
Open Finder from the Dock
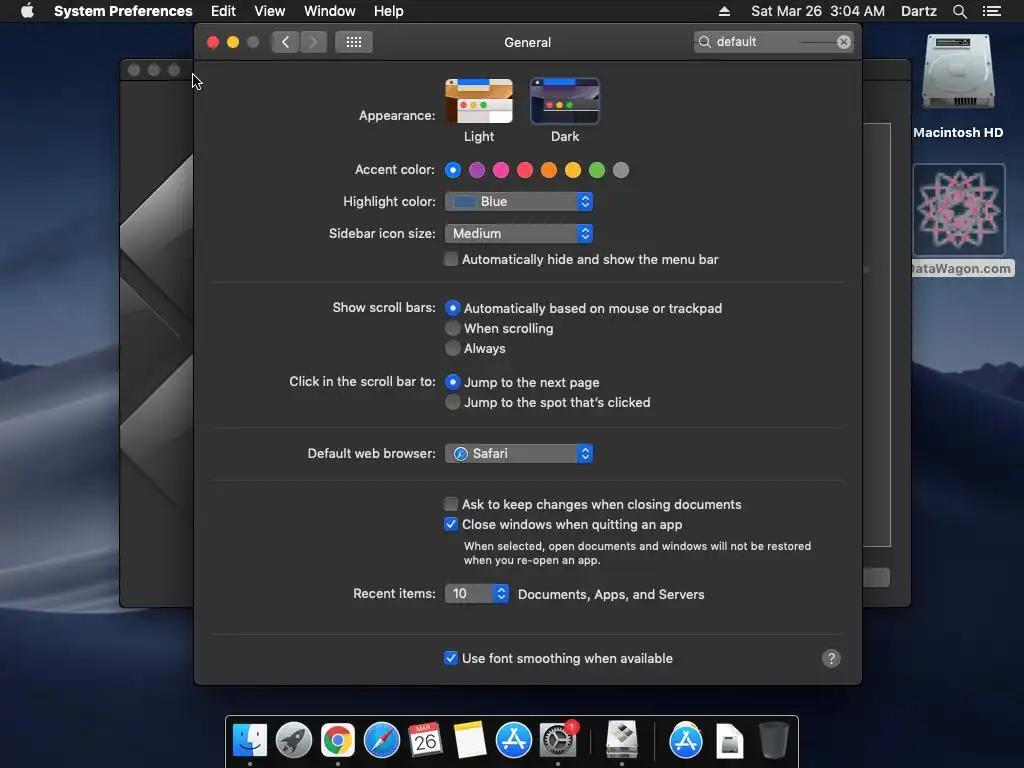tap(250, 741)
